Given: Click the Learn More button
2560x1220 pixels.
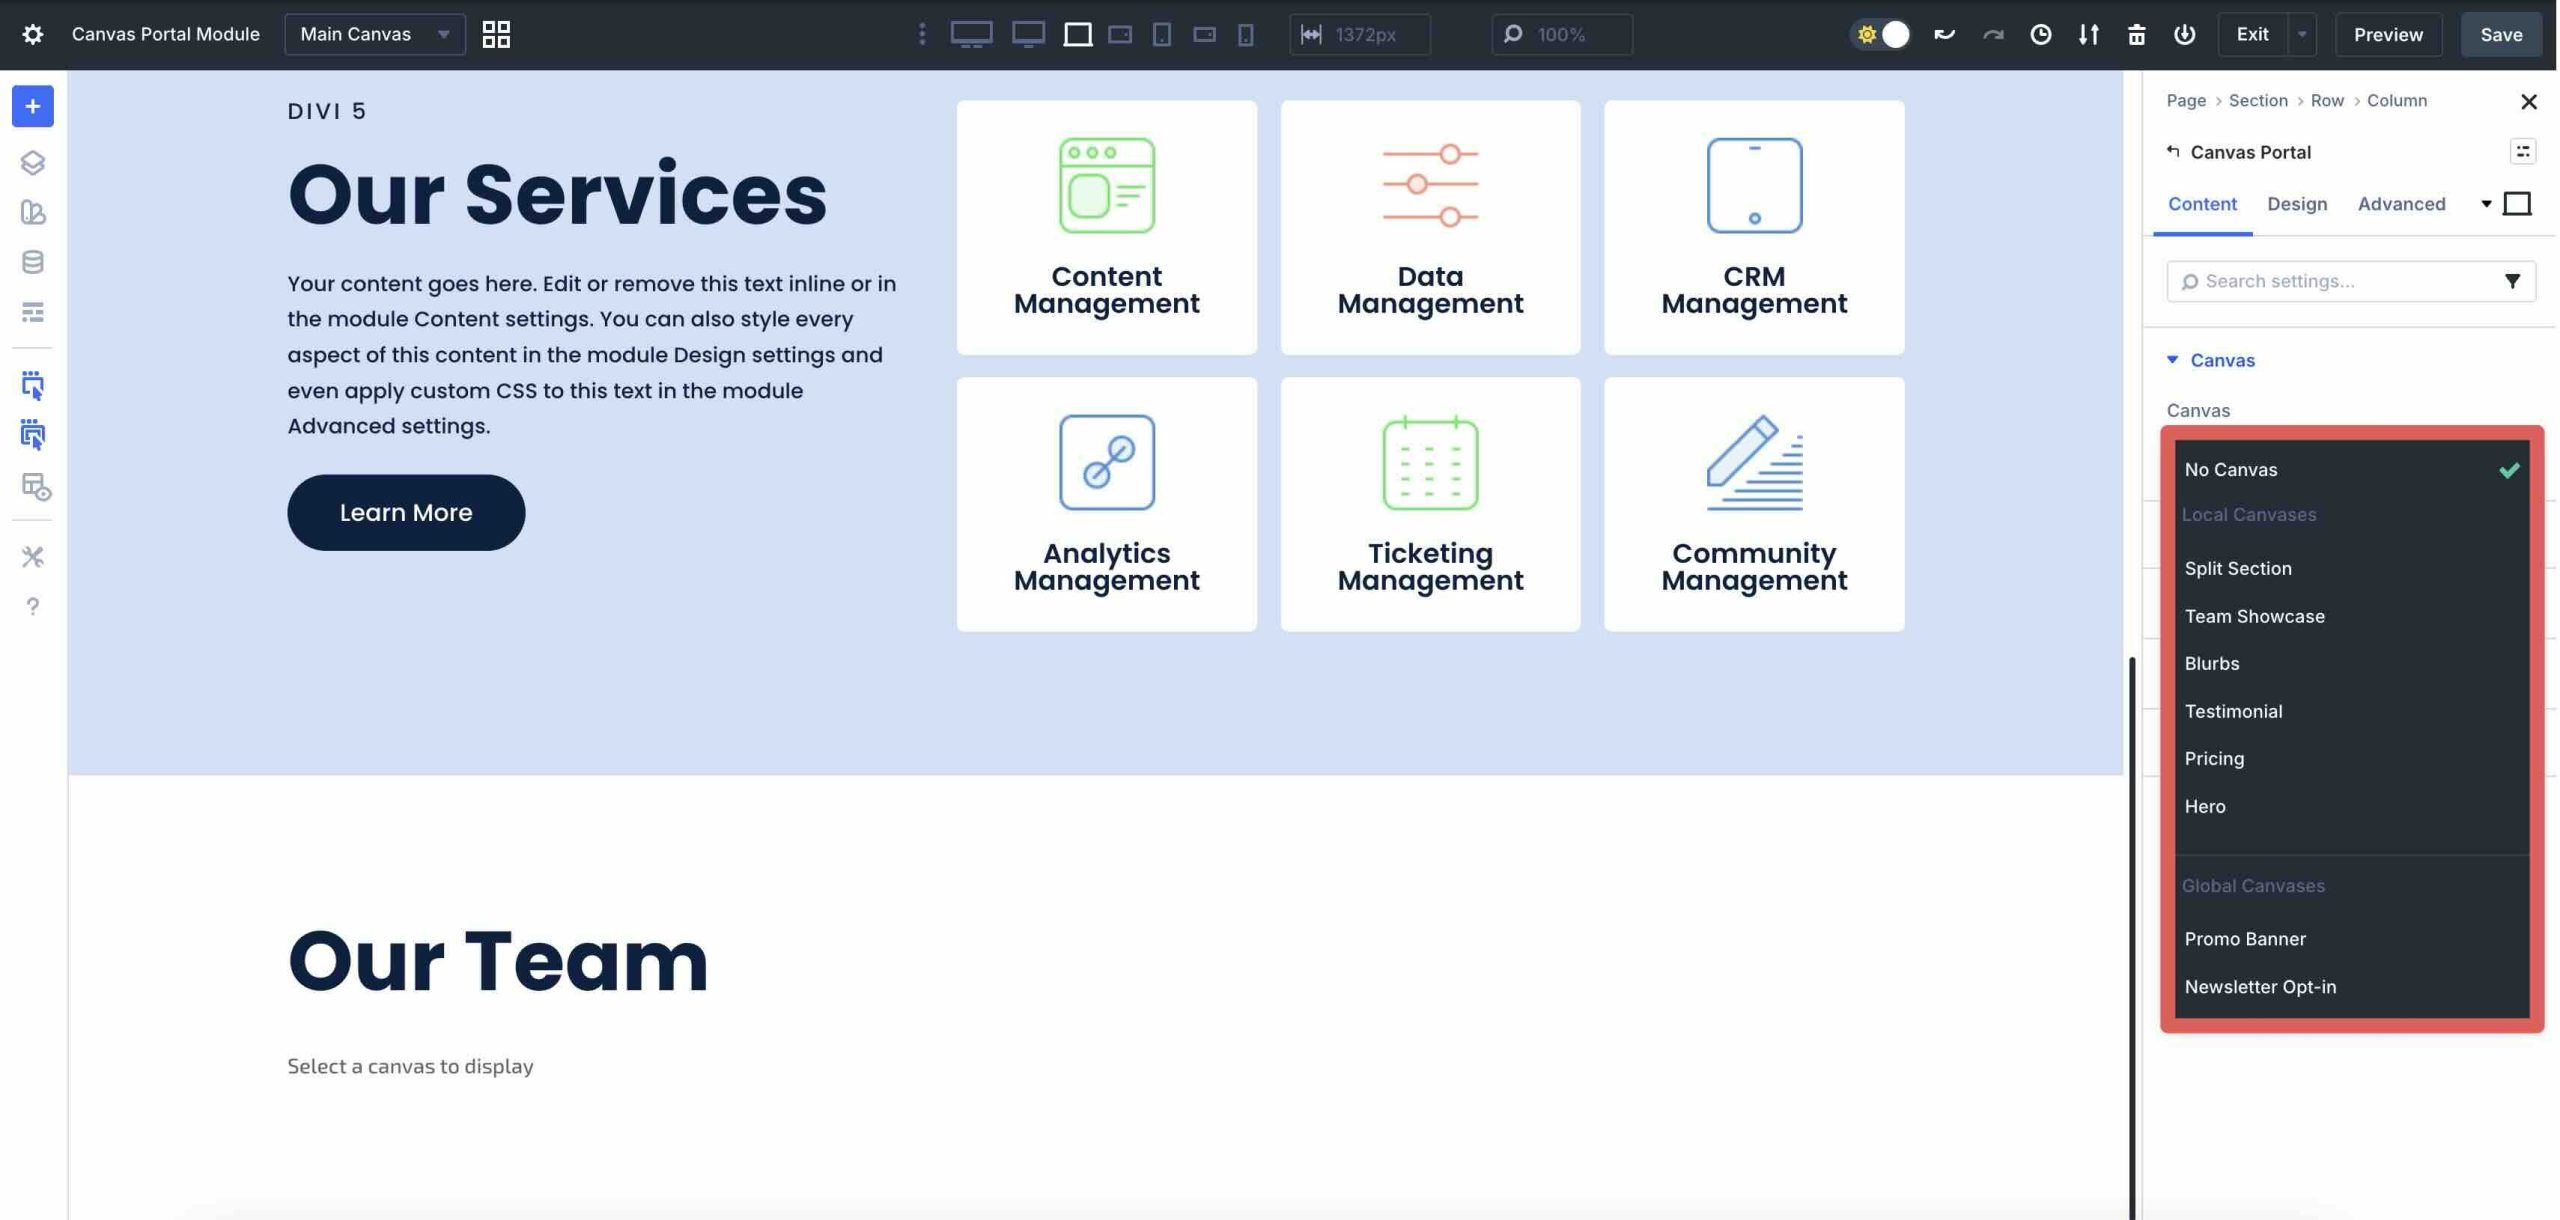Looking at the screenshot, I should (406, 512).
